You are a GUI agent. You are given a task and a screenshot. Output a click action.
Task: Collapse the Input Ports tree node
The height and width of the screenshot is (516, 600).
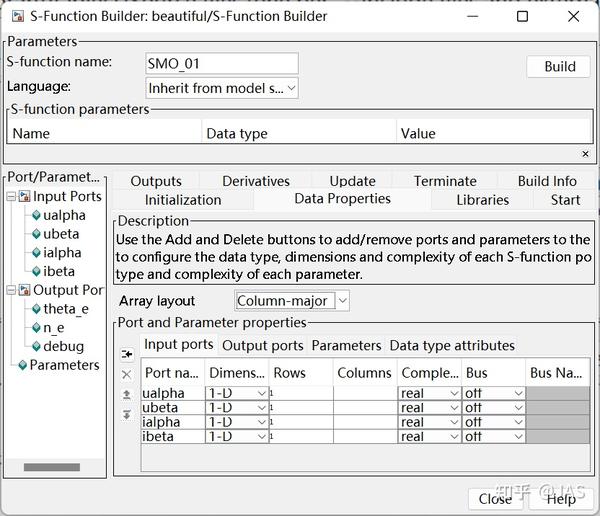pos(11,197)
